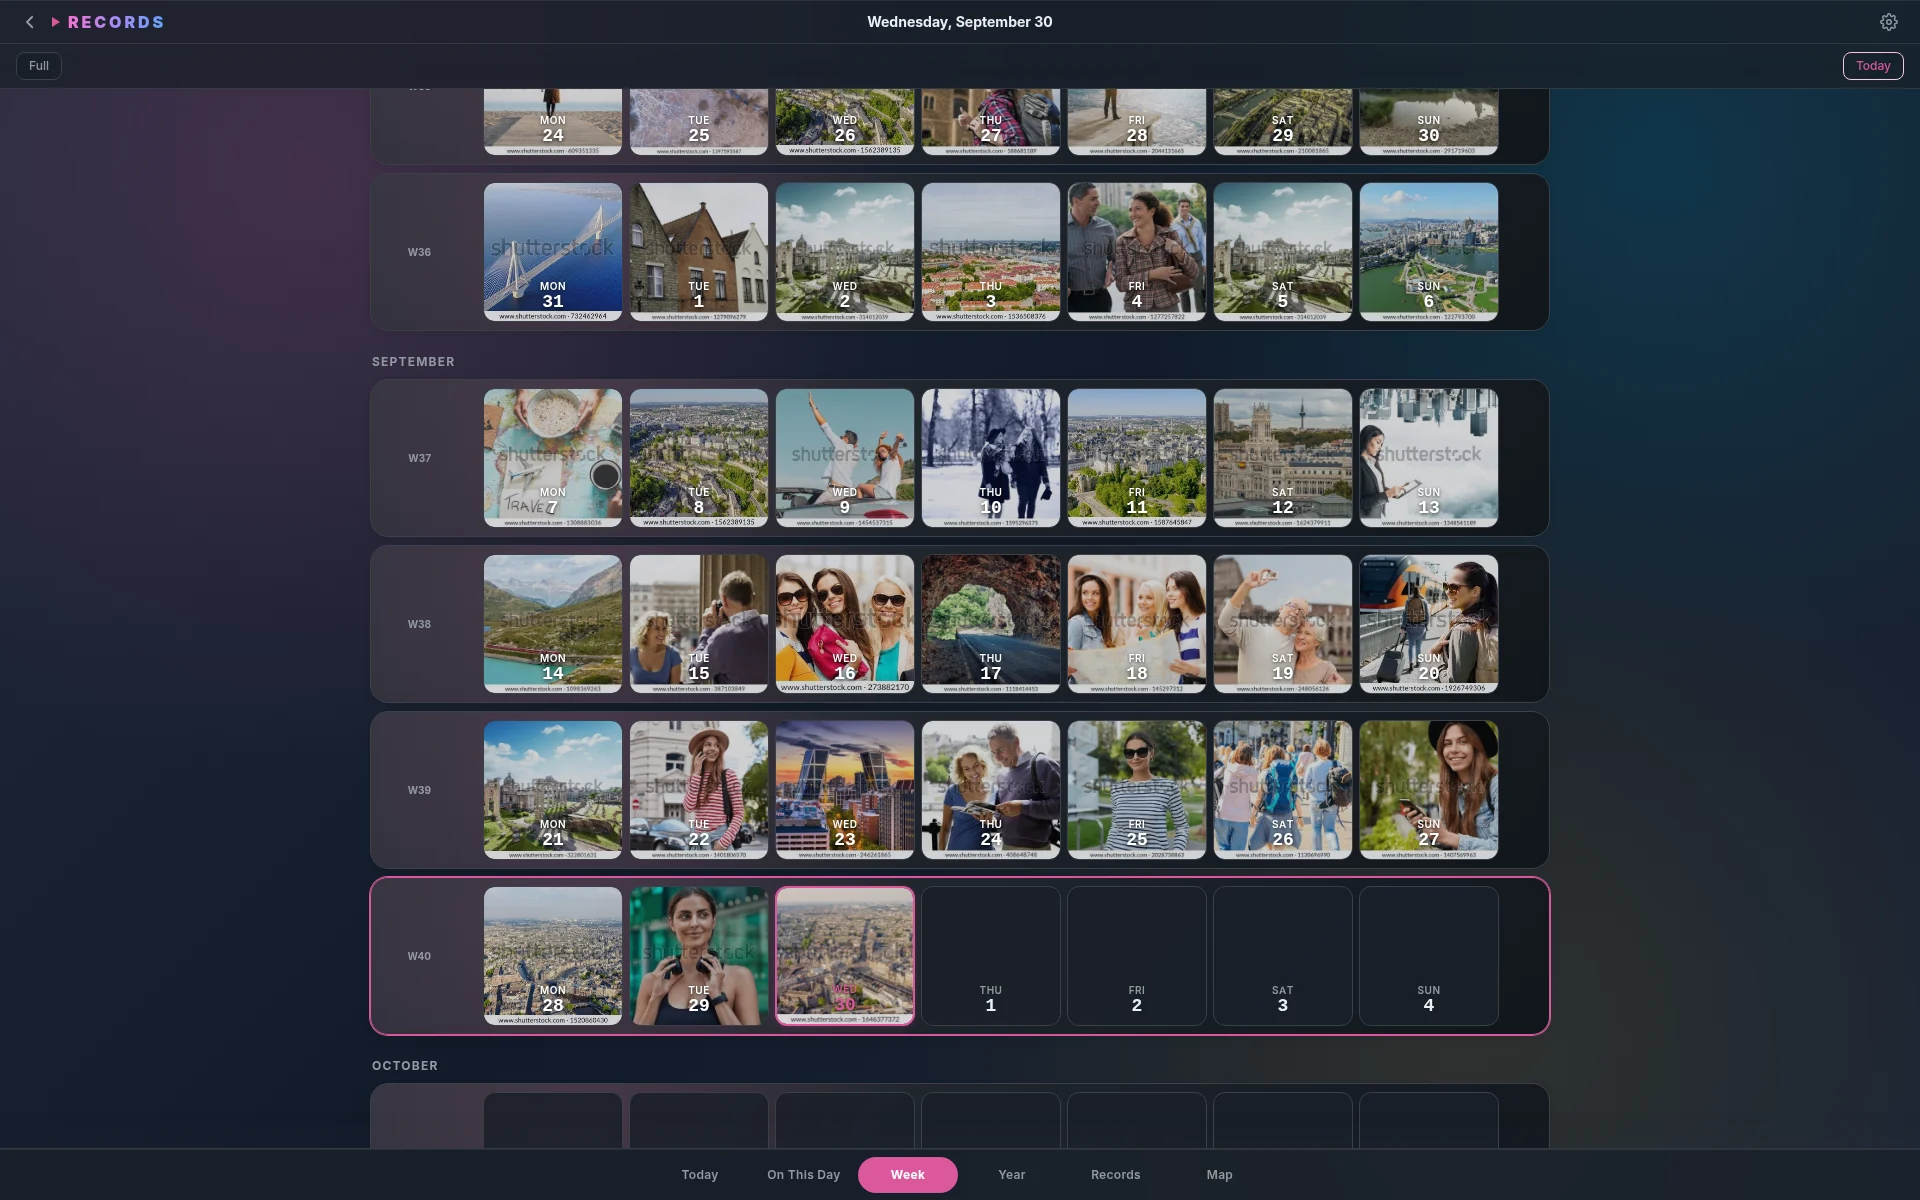Viewport: 1920px width, 1200px height.
Task: Jump to Today using top-right button
Action: tap(1872, 66)
